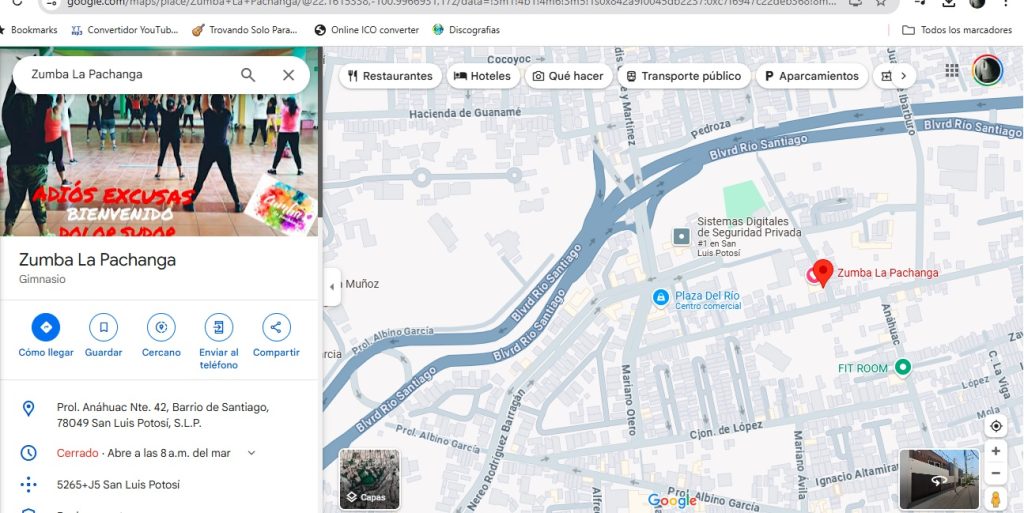Image resolution: width=1024 pixels, height=513 pixels.
Task: Open Street View pegman icon
Action: click(x=996, y=499)
